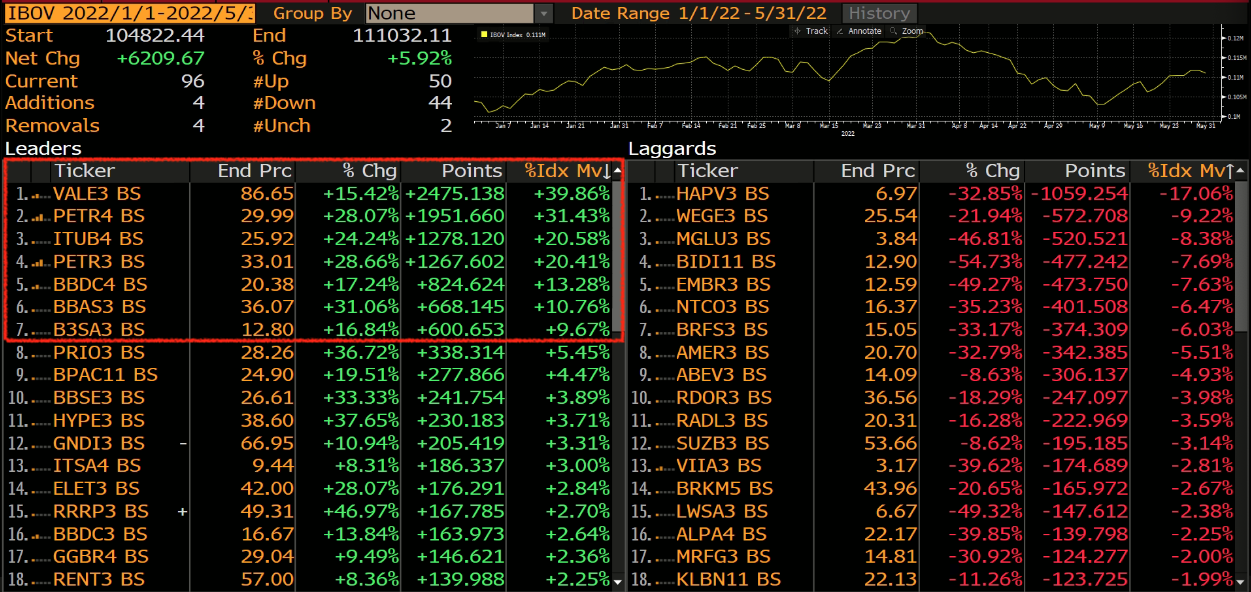Click the +39.86% index move value
This screenshot has width=1251, height=592.
pyautogui.click(x=571, y=193)
